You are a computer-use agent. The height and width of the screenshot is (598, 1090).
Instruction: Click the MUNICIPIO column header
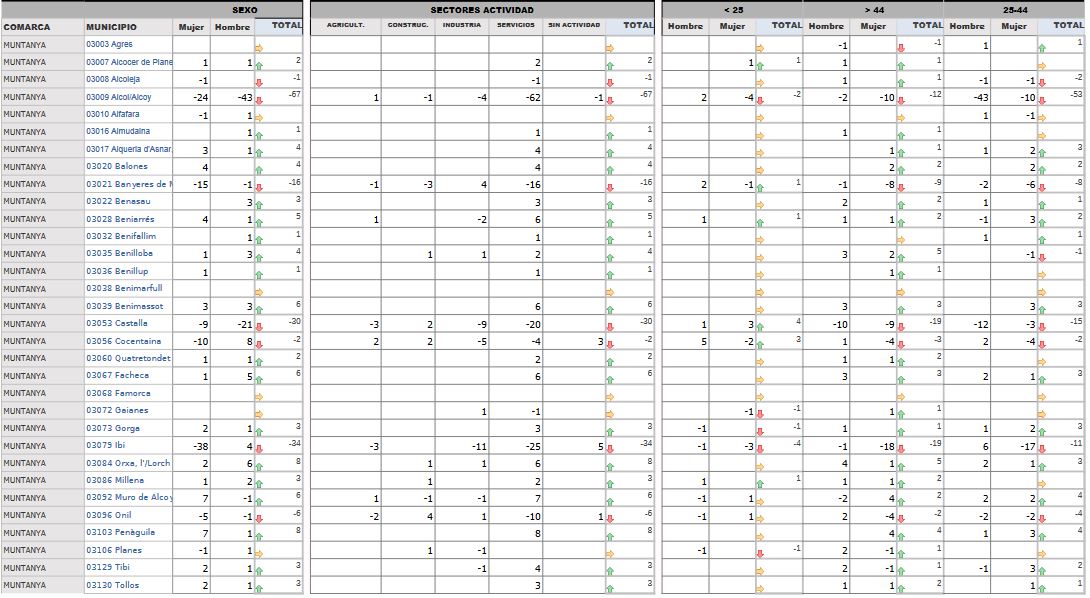111,26
